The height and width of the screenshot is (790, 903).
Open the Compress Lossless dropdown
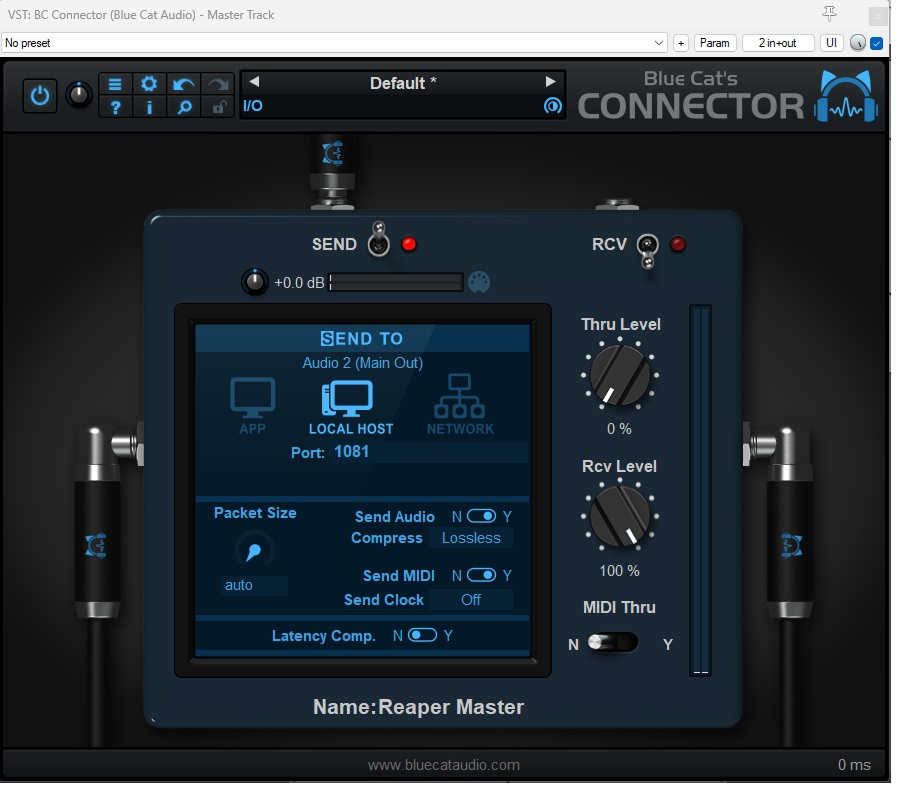pos(471,538)
